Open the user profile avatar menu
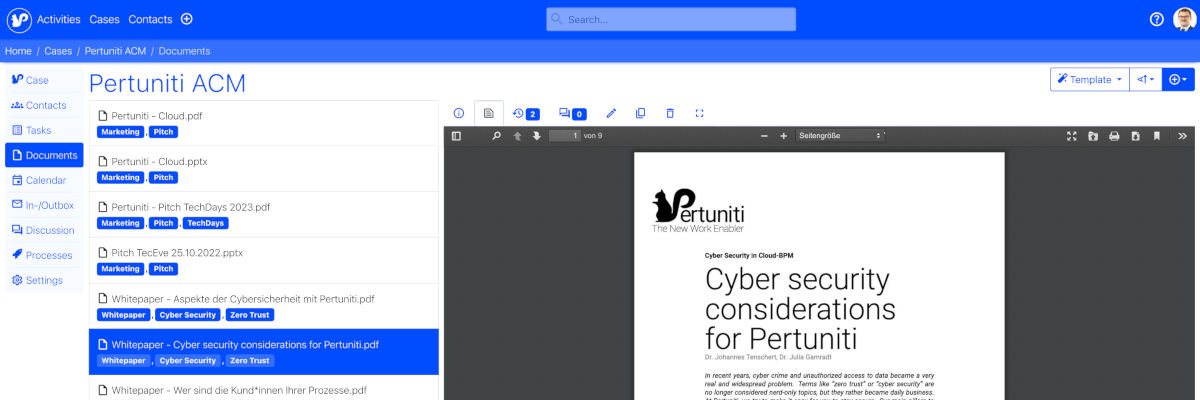 (x=1184, y=19)
